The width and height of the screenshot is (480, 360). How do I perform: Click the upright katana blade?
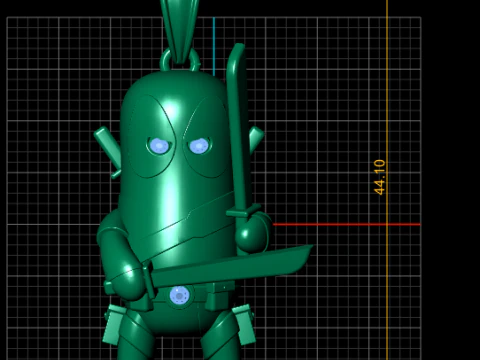[239, 127]
